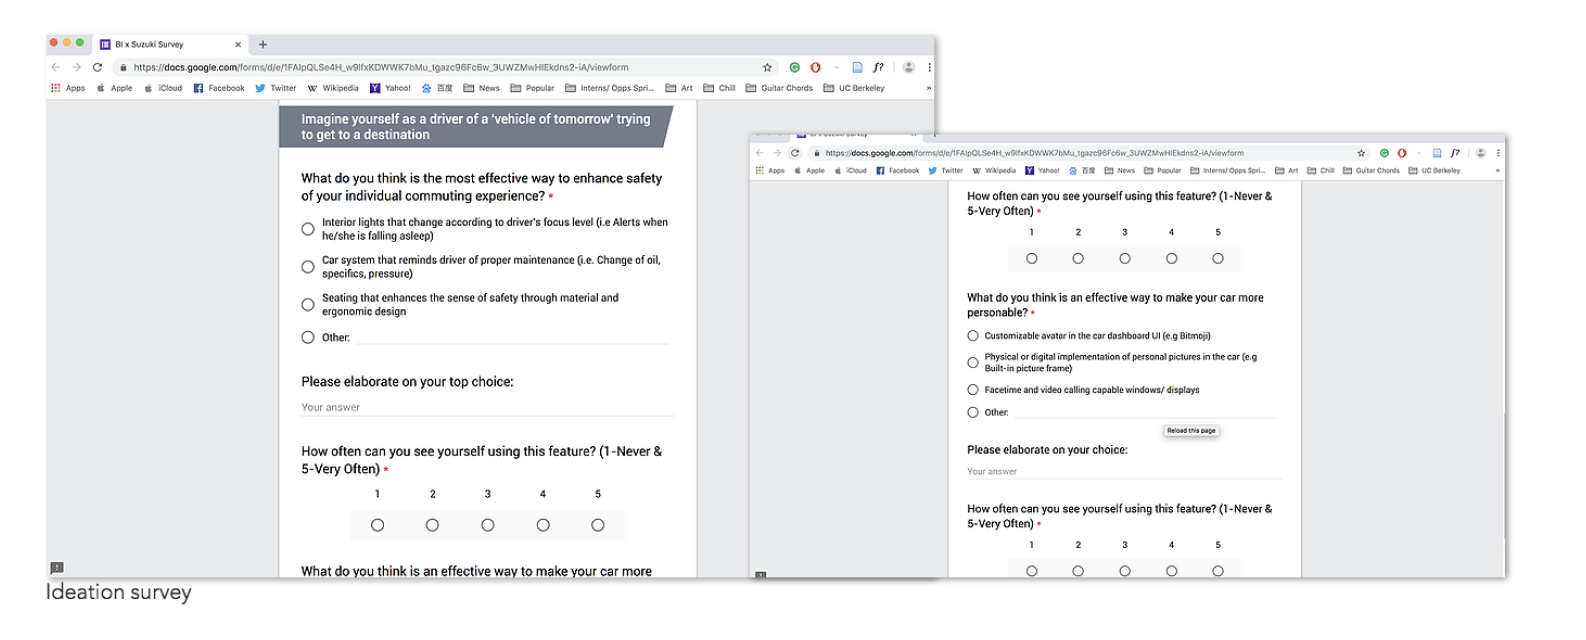Choose rating 5 in left window scale
Image resolution: width=1586 pixels, height=640 pixels.
click(x=598, y=525)
